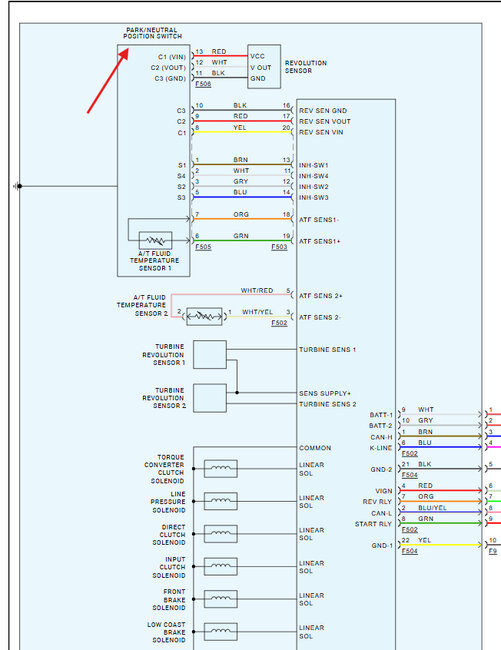
Task: Open the F505 connector link
Action: click(x=203, y=247)
